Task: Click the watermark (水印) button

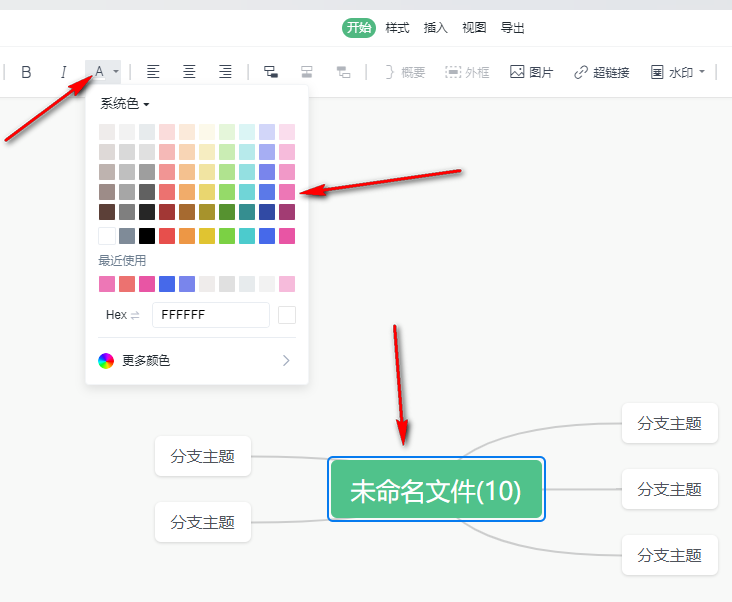Action: click(x=672, y=72)
